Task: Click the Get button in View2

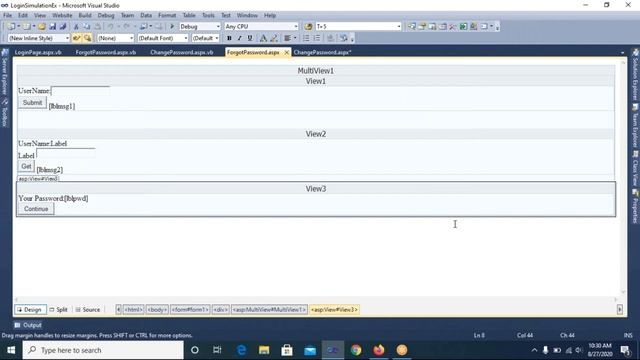Action: 26,166
